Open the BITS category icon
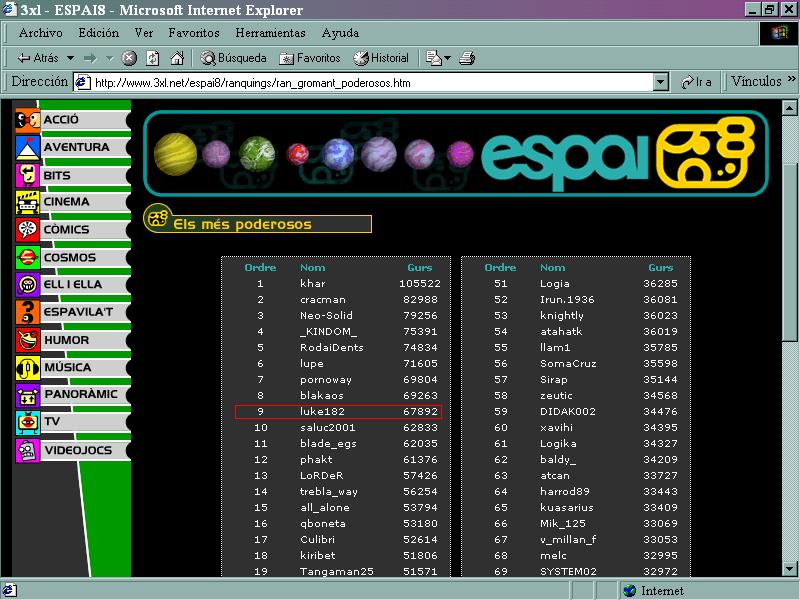Screen dimensions: 800x600 coord(28,175)
